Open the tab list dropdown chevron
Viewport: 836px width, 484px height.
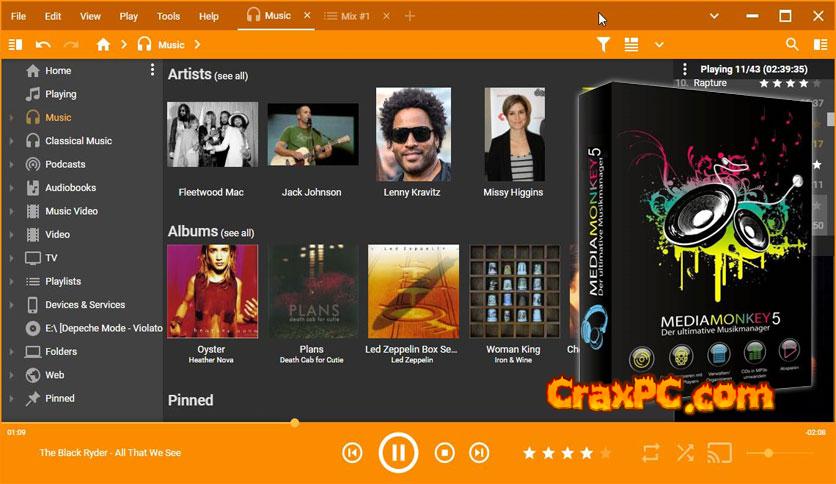714,16
